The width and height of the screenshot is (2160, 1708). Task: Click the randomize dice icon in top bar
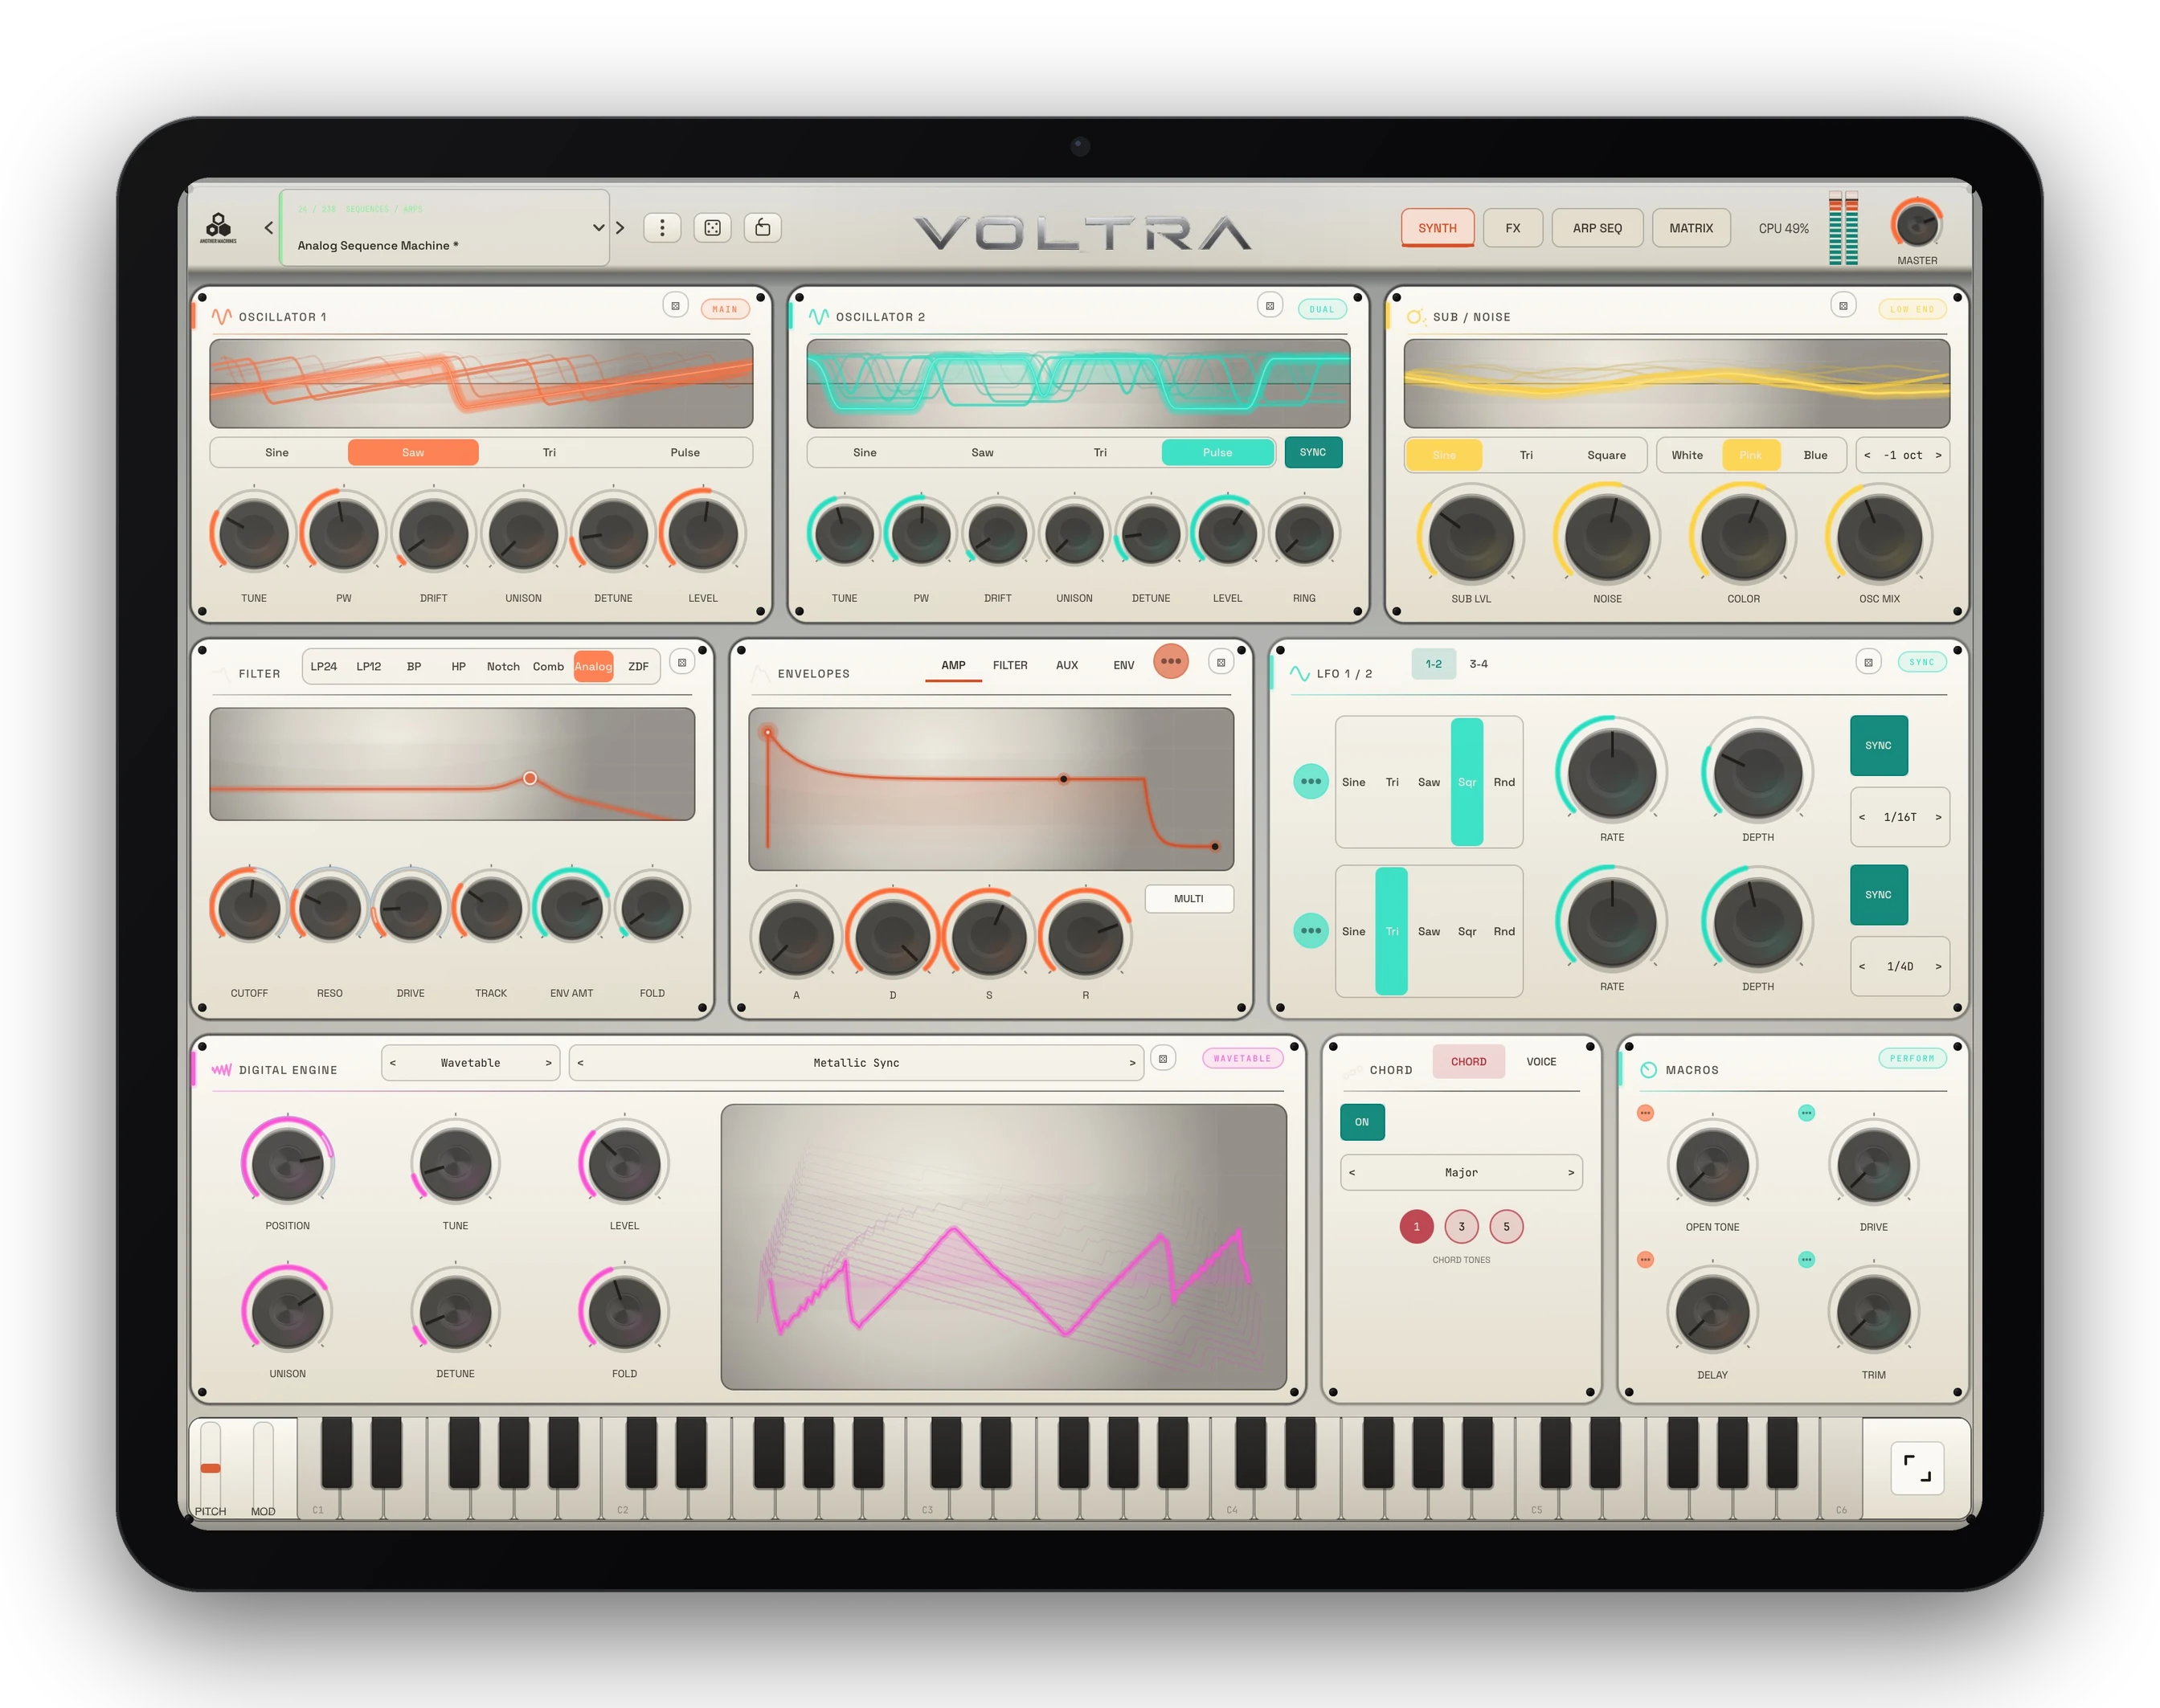tap(712, 228)
